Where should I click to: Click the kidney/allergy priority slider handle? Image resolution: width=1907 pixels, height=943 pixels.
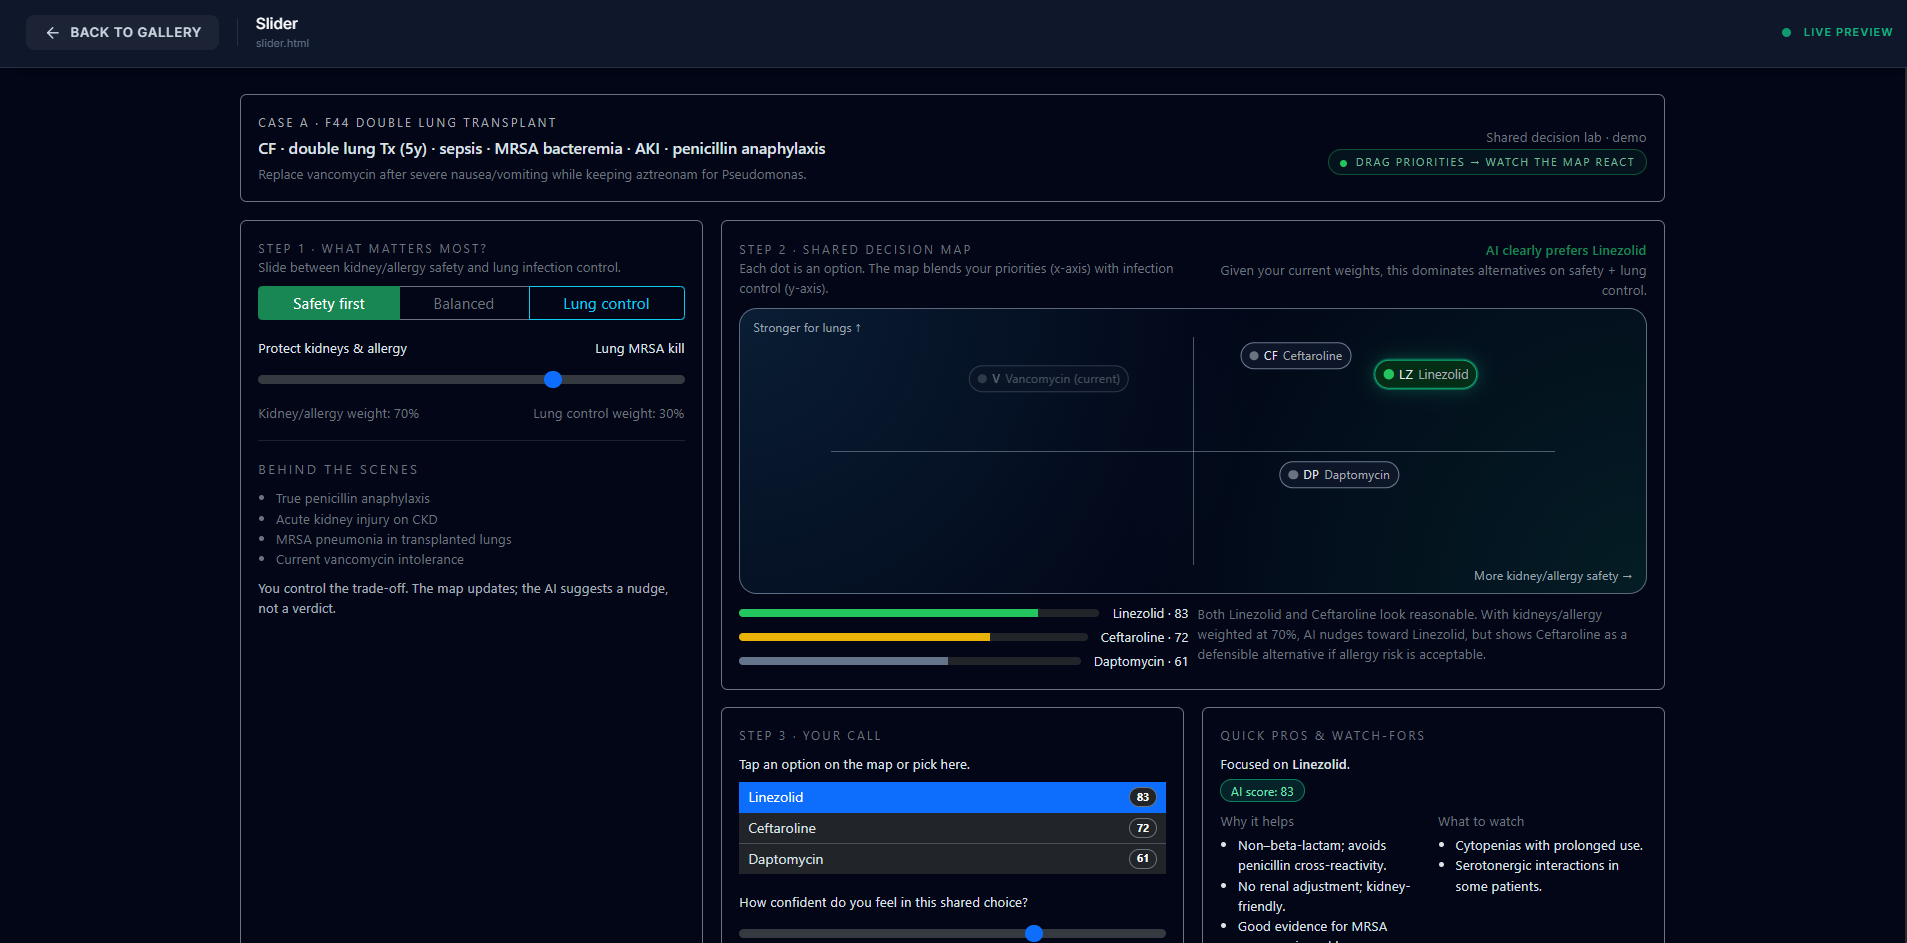[x=553, y=379]
